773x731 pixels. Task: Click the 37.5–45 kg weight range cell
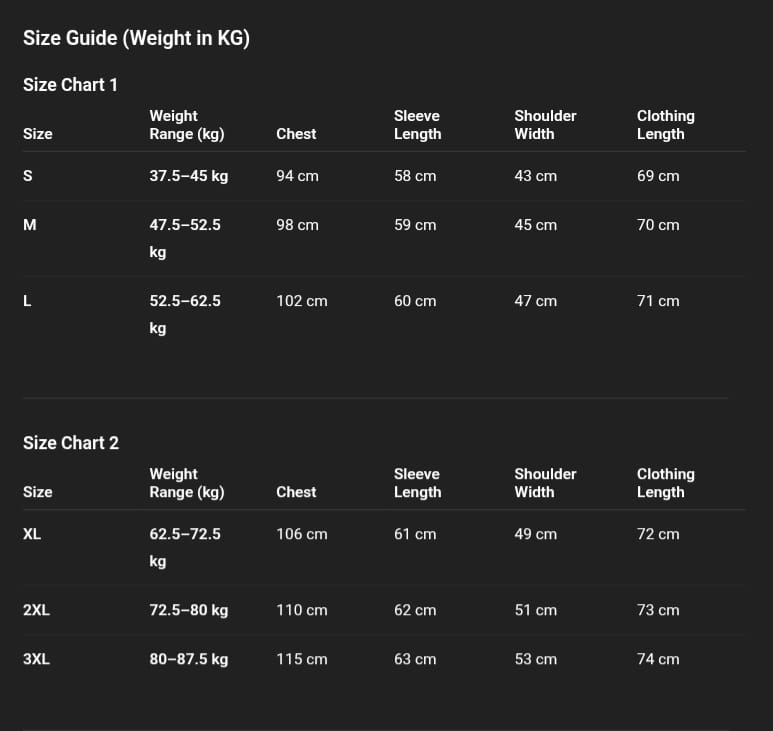[189, 176]
